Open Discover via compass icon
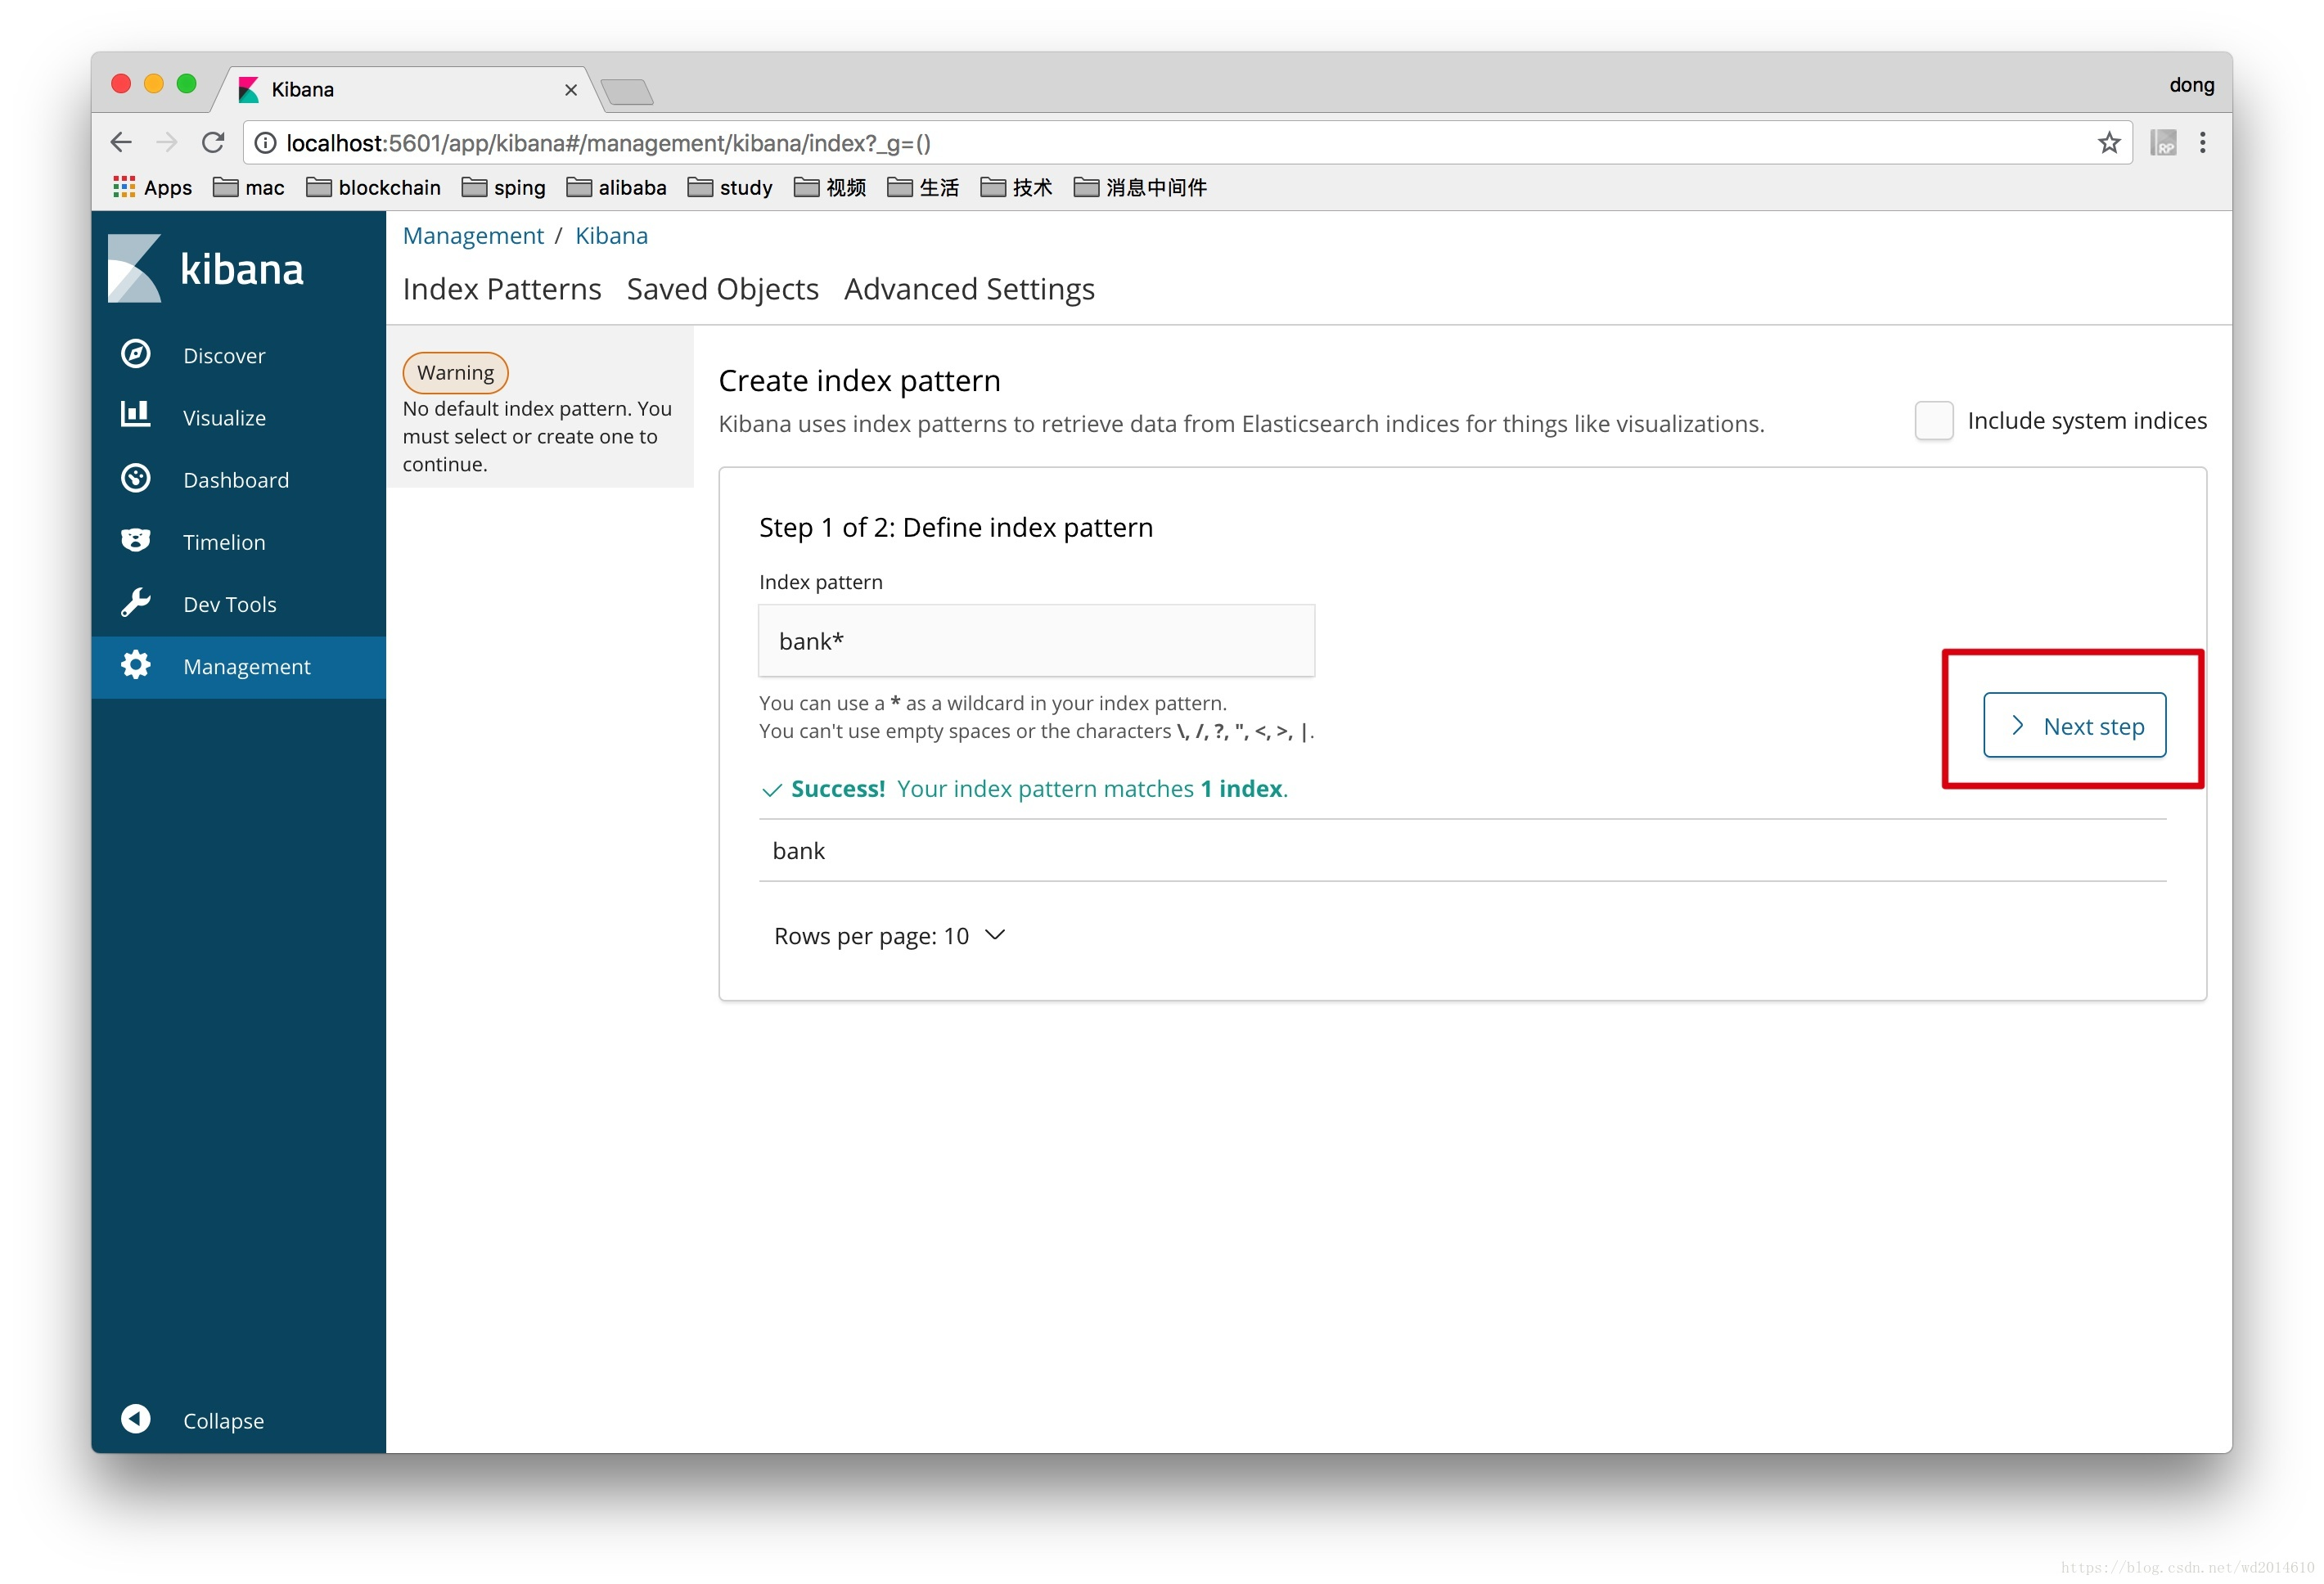The width and height of the screenshot is (2324, 1584). (136, 355)
